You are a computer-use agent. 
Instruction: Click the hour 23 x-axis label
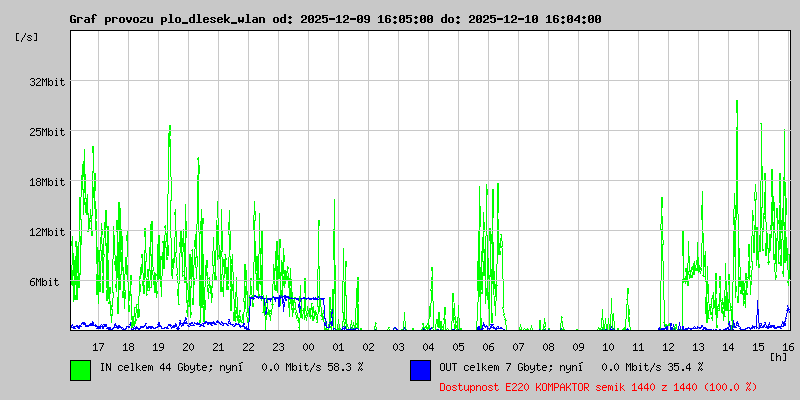[x=279, y=347]
